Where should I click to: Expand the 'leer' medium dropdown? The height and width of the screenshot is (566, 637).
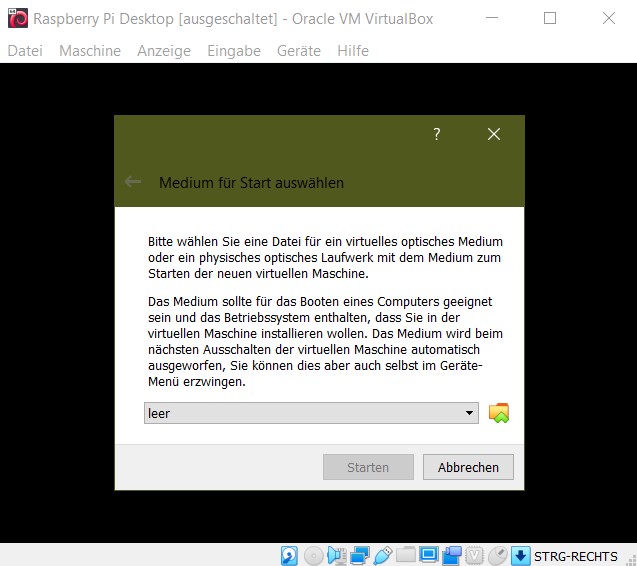(311, 413)
